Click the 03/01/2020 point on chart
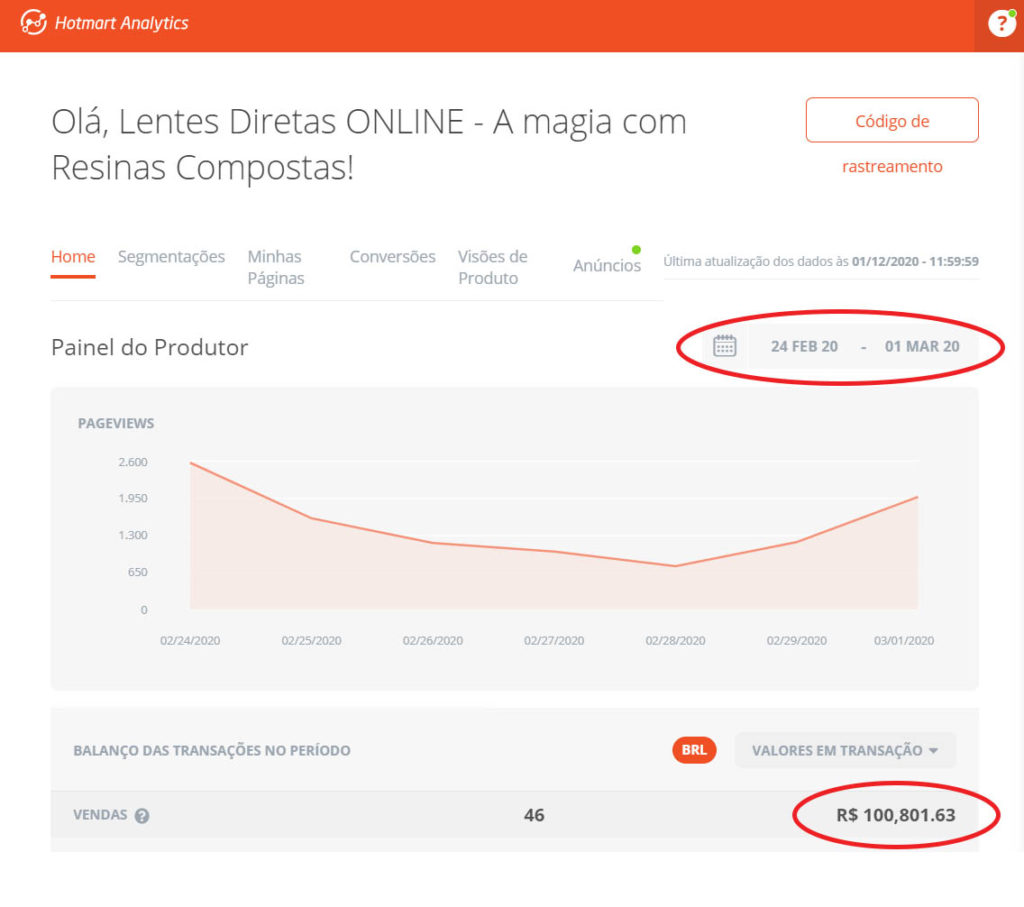Image resolution: width=1024 pixels, height=907 pixels. point(917,497)
